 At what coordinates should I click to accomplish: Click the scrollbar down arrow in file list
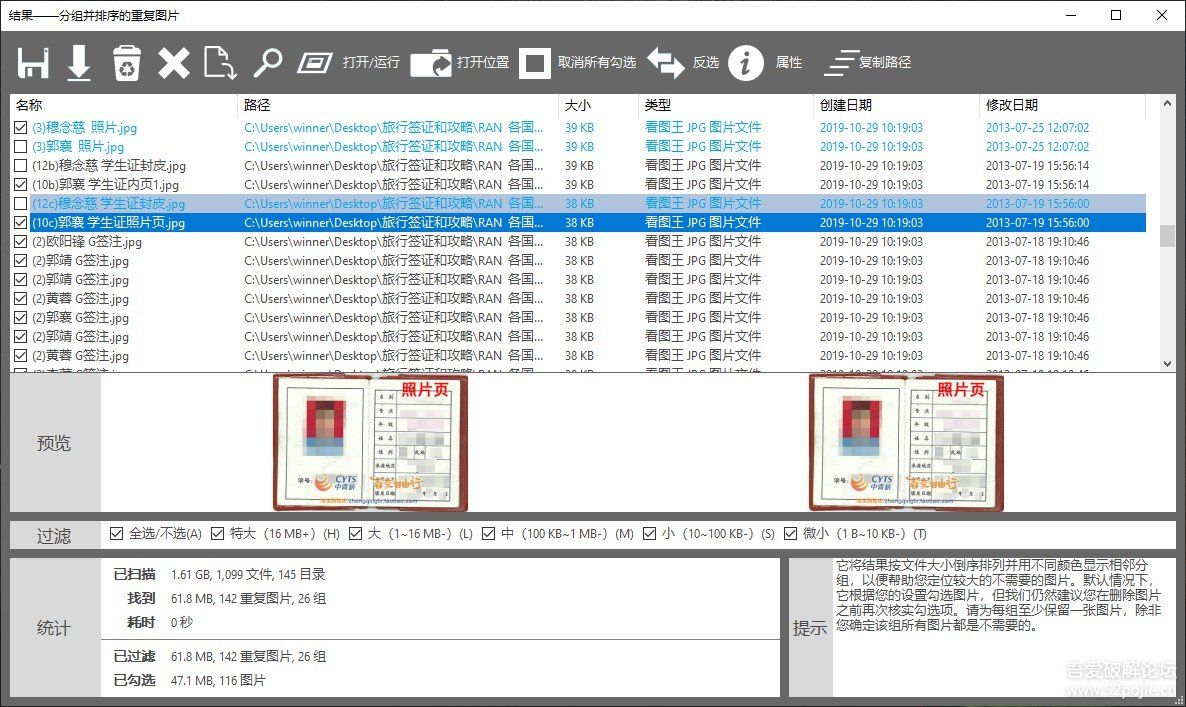pyautogui.click(x=1167, y=363)
